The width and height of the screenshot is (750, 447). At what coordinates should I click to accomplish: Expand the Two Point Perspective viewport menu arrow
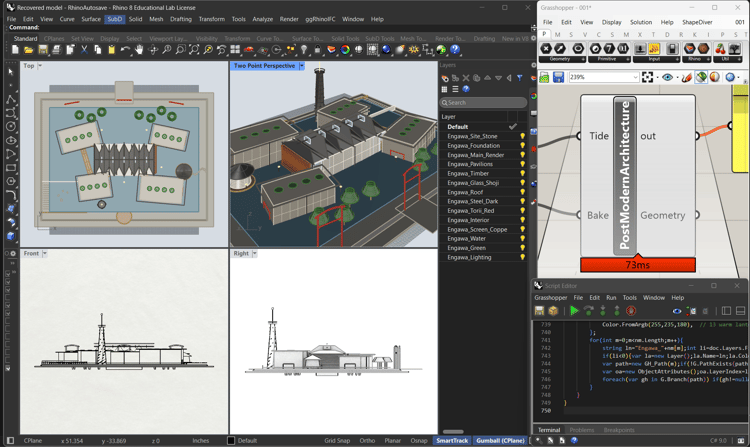pos(302,66)
